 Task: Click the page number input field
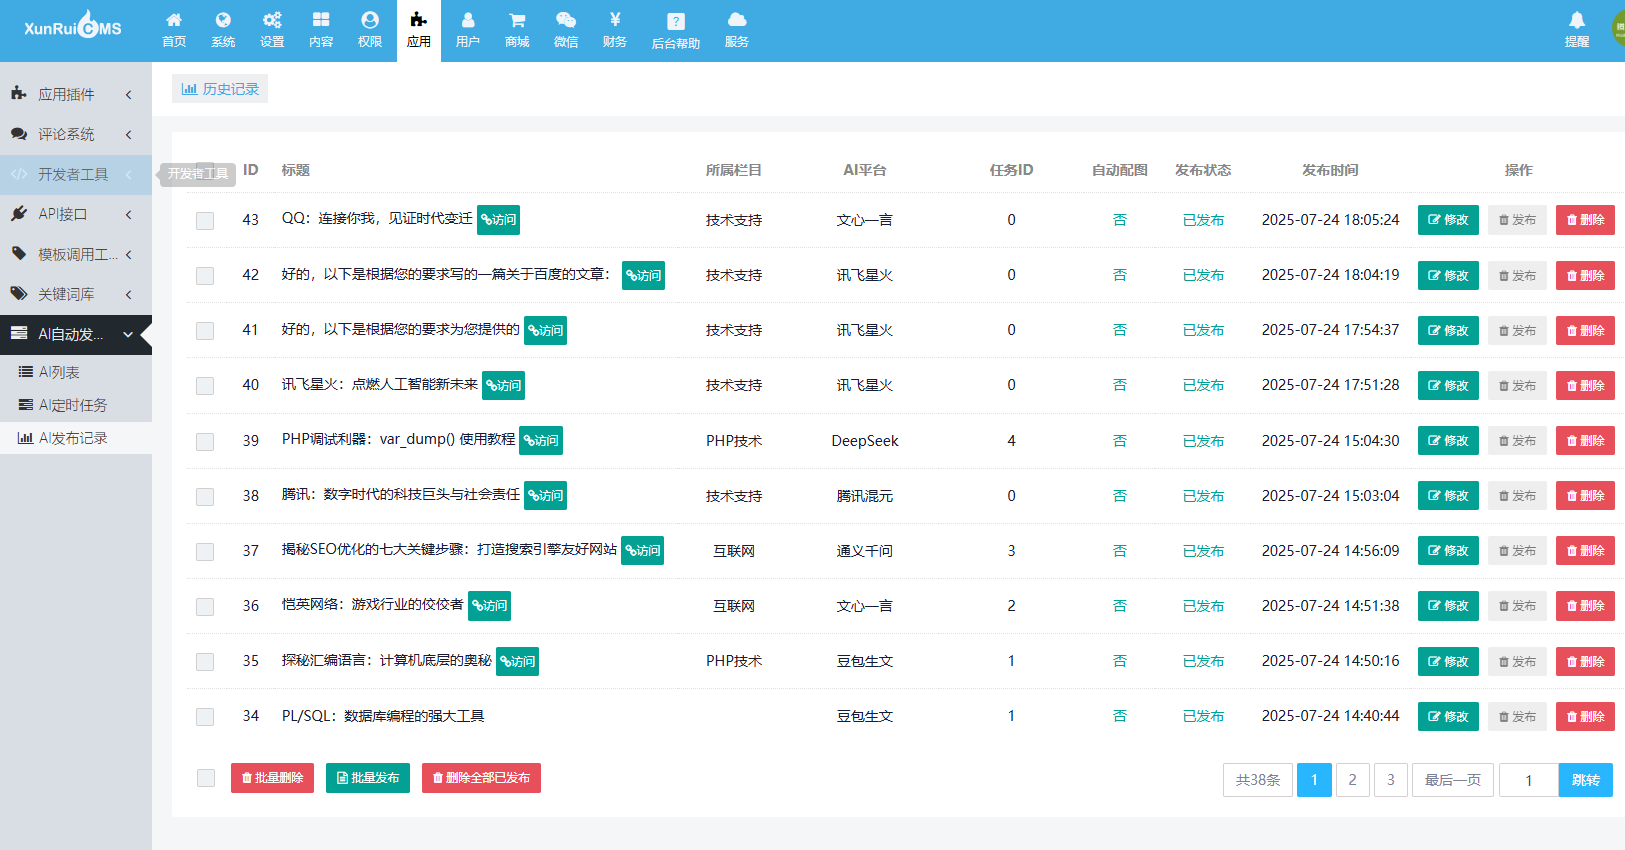tap(1528, 780)
